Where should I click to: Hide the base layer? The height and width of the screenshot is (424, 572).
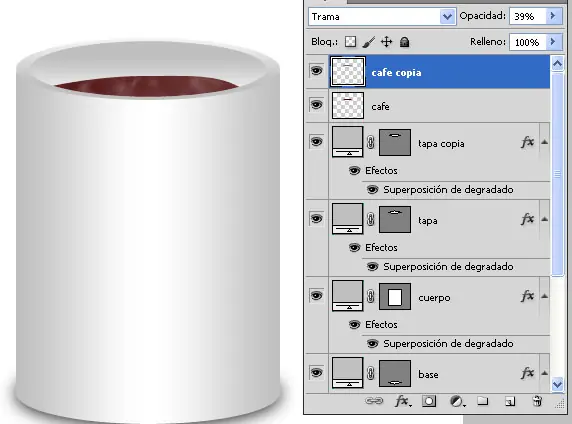coord(316,373)
